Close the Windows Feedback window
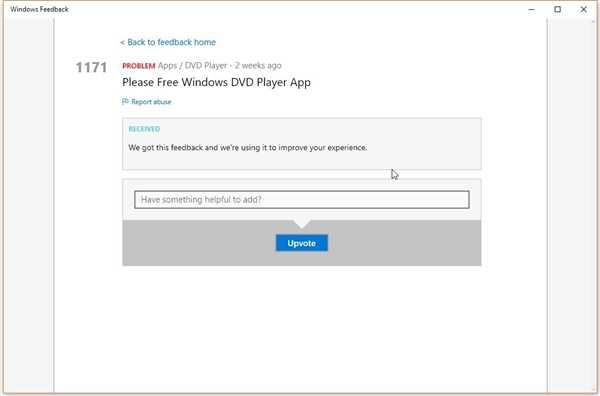 pos(583,9)
